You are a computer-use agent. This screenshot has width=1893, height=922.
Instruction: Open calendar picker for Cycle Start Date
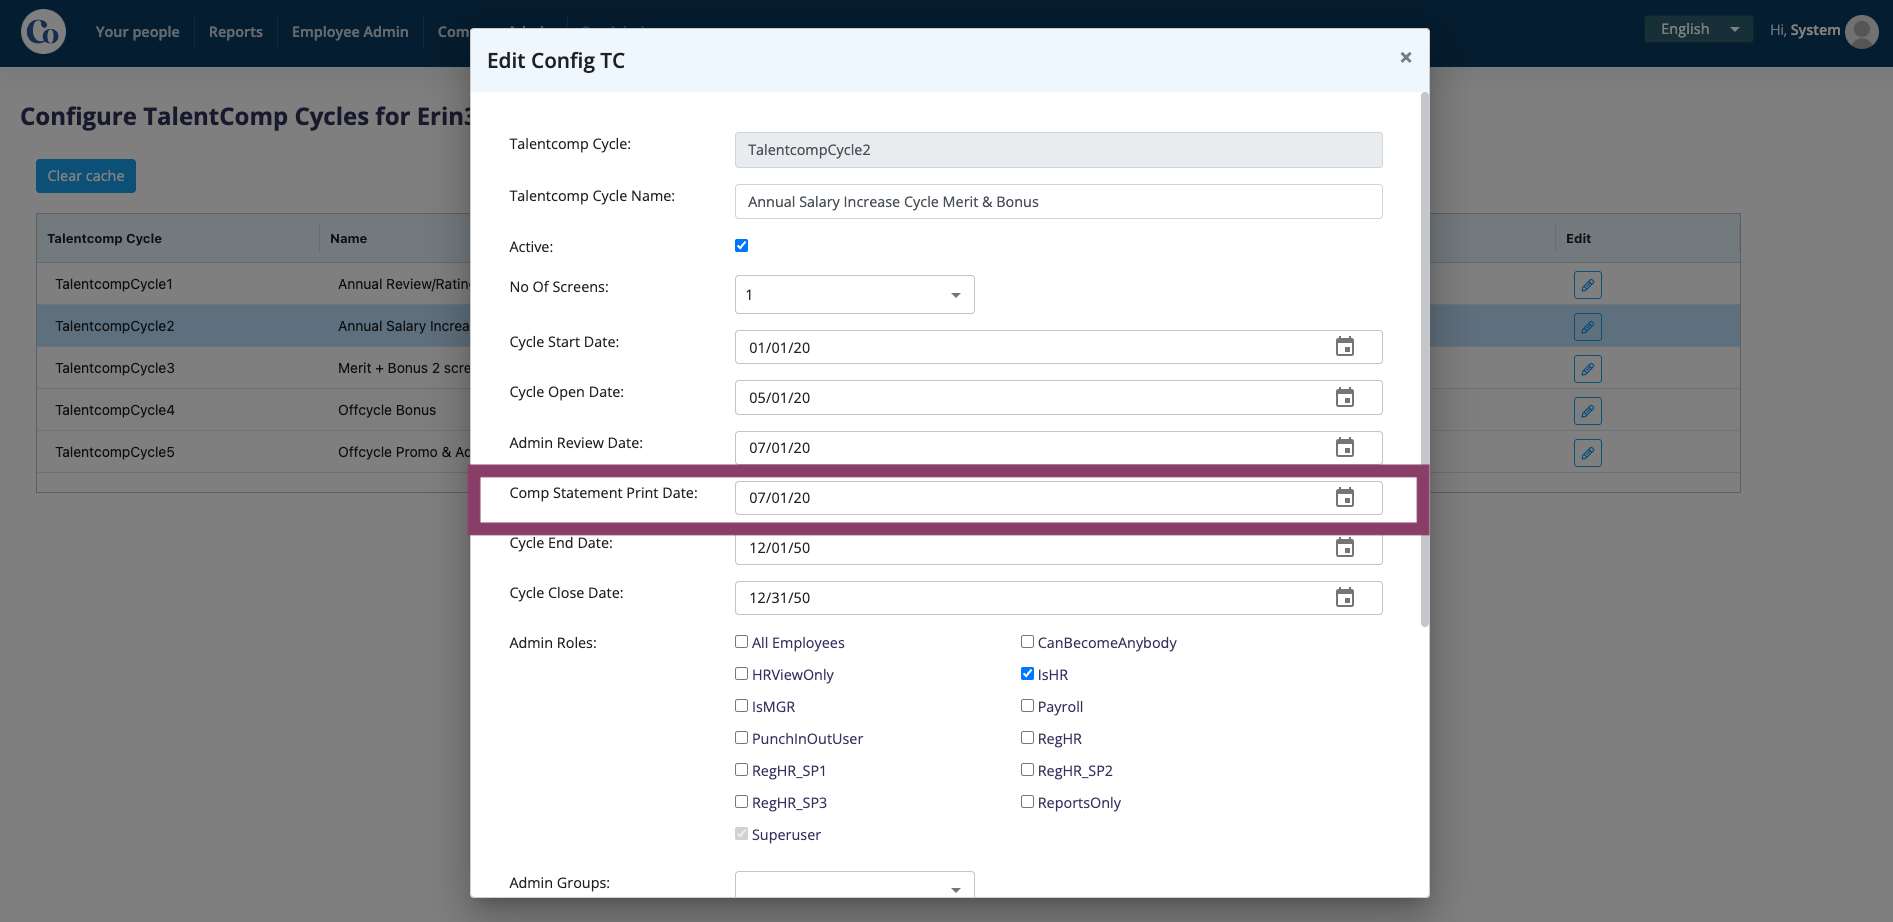1345,347
